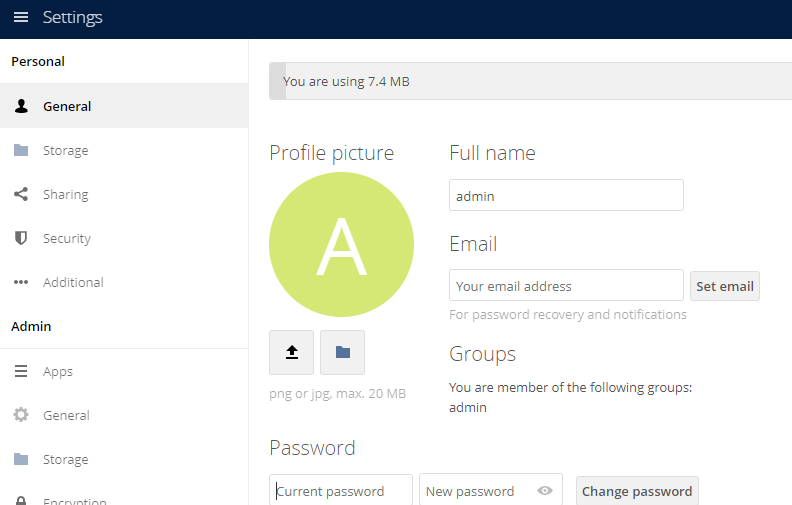This screenshot has height=505, width=792.
Task: Click the share icon beside Sharing
Action: point(21,194)
